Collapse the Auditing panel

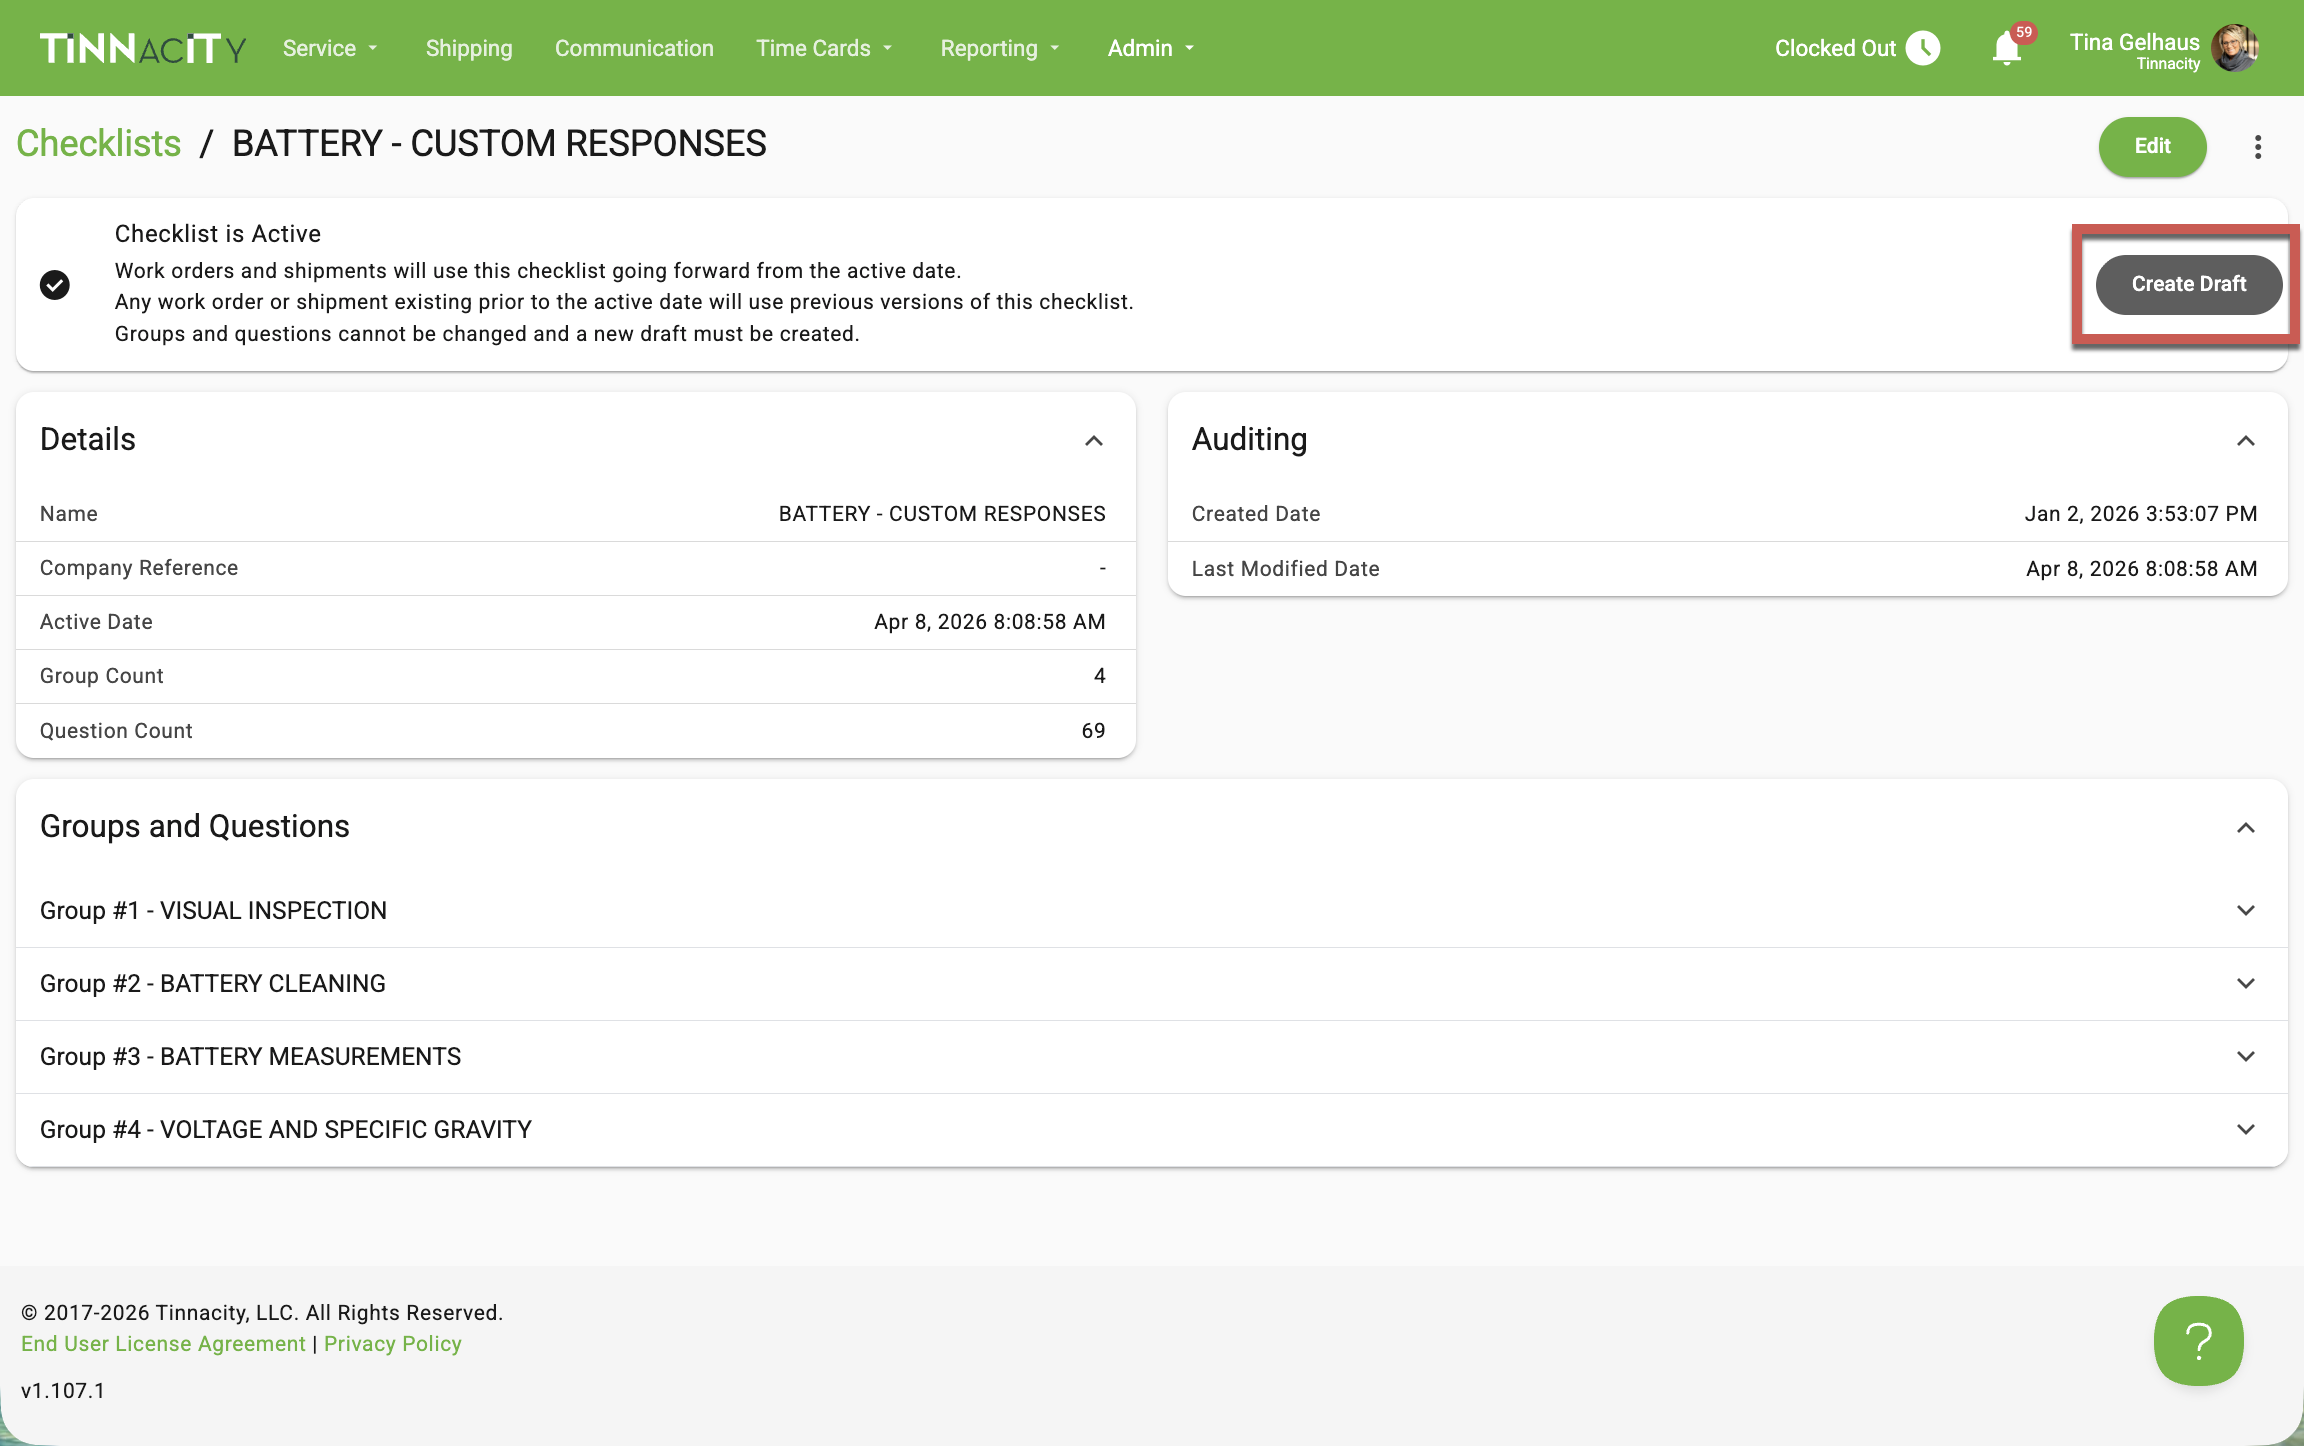coord(2246,441)
